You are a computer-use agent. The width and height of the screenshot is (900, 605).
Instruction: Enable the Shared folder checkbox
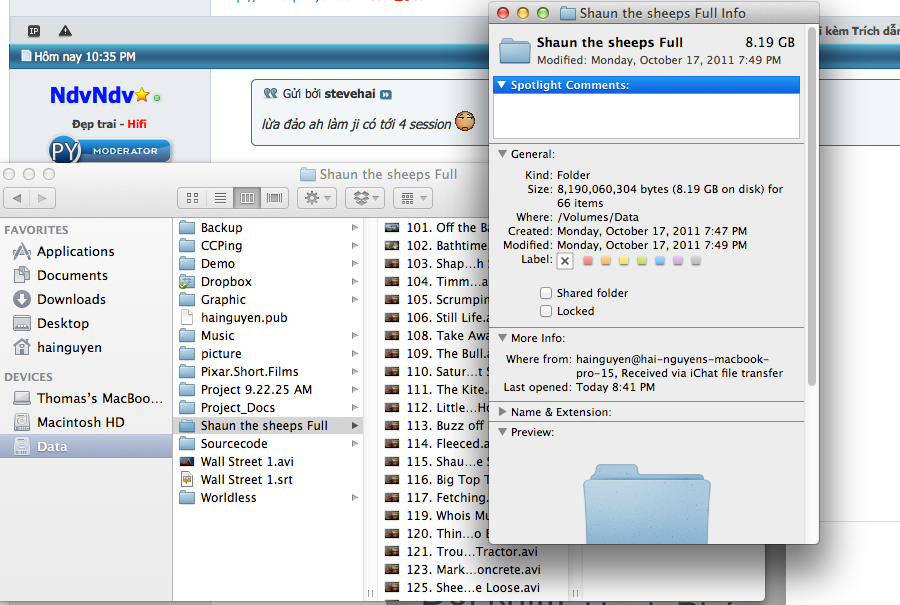pos(546,293)
